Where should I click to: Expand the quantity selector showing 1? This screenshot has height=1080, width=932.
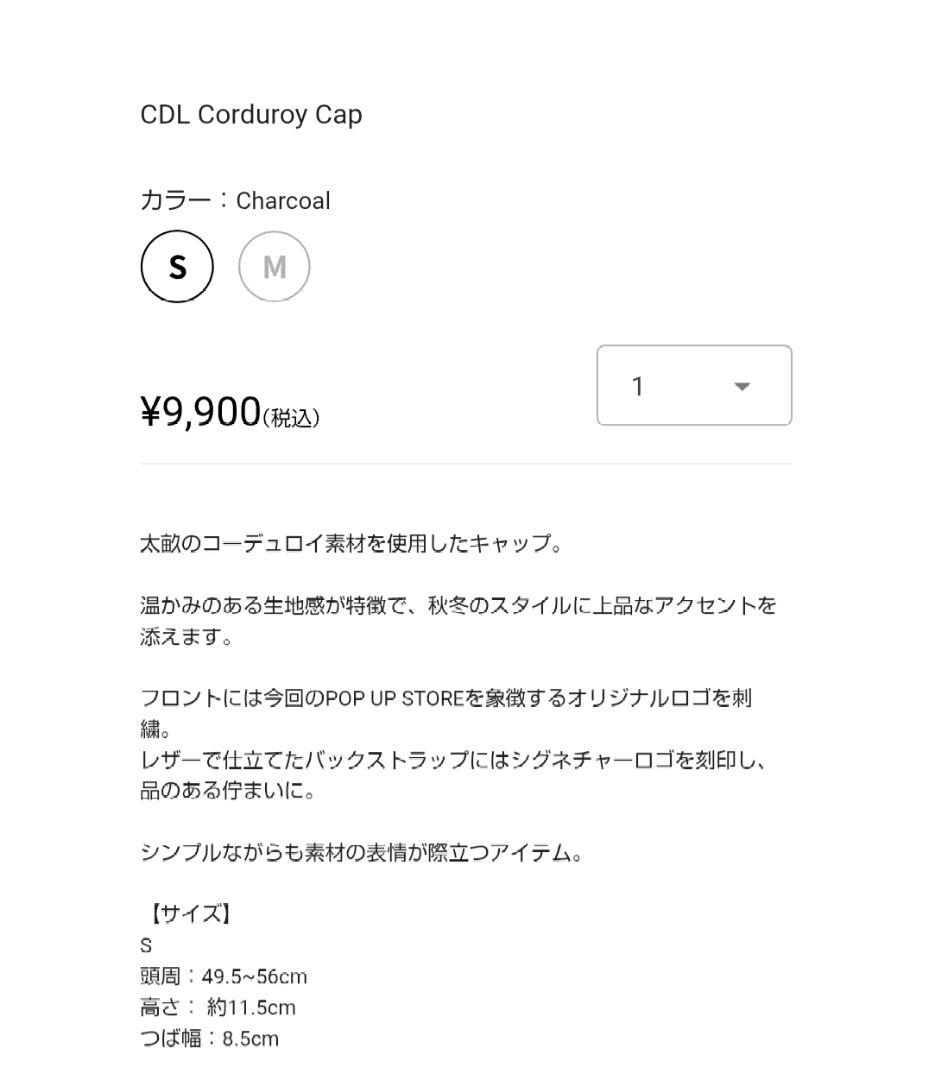693,385
